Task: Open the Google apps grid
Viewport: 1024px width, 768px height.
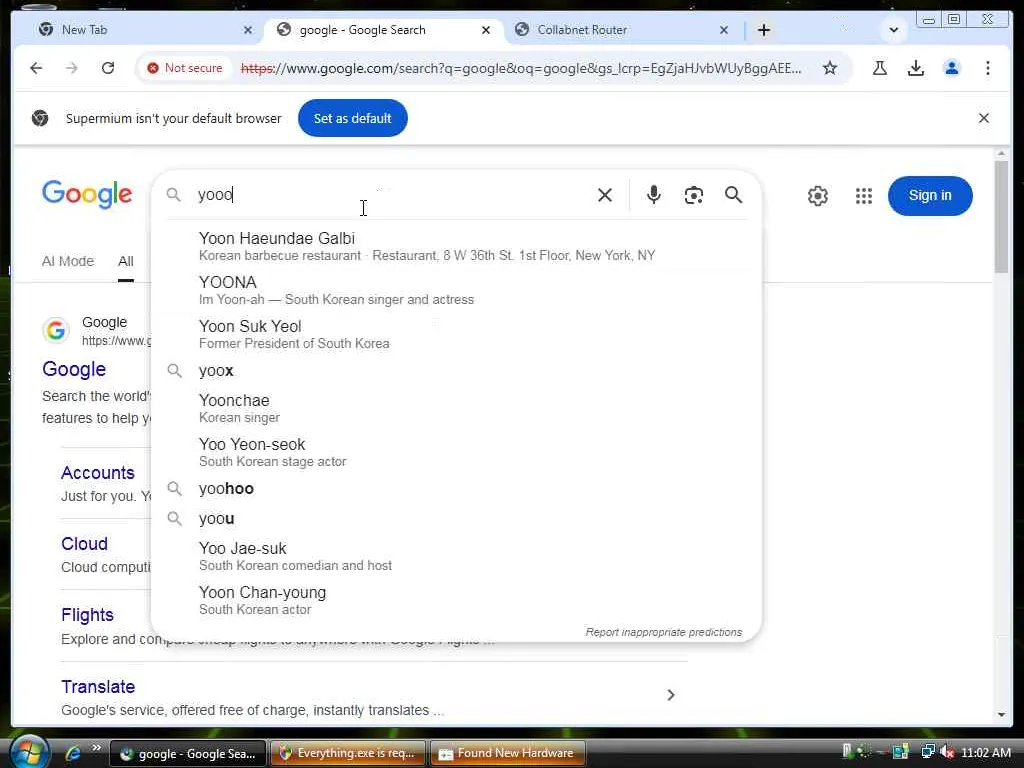Action: [x=863, y=195]
